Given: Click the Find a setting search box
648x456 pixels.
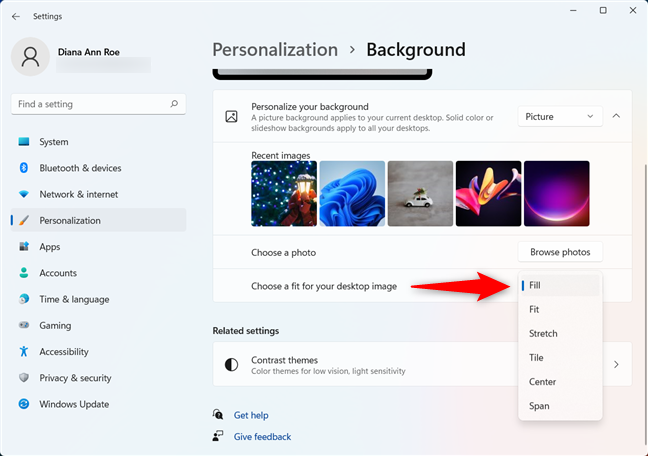Looking at the screenshot, I should [98, 104].
